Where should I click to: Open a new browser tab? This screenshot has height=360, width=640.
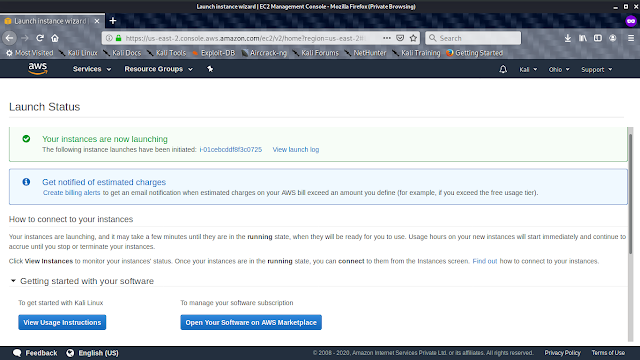point(113,20)
